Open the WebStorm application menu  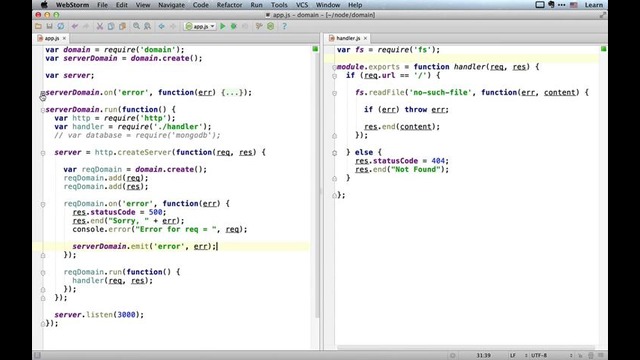pos(71,5)
